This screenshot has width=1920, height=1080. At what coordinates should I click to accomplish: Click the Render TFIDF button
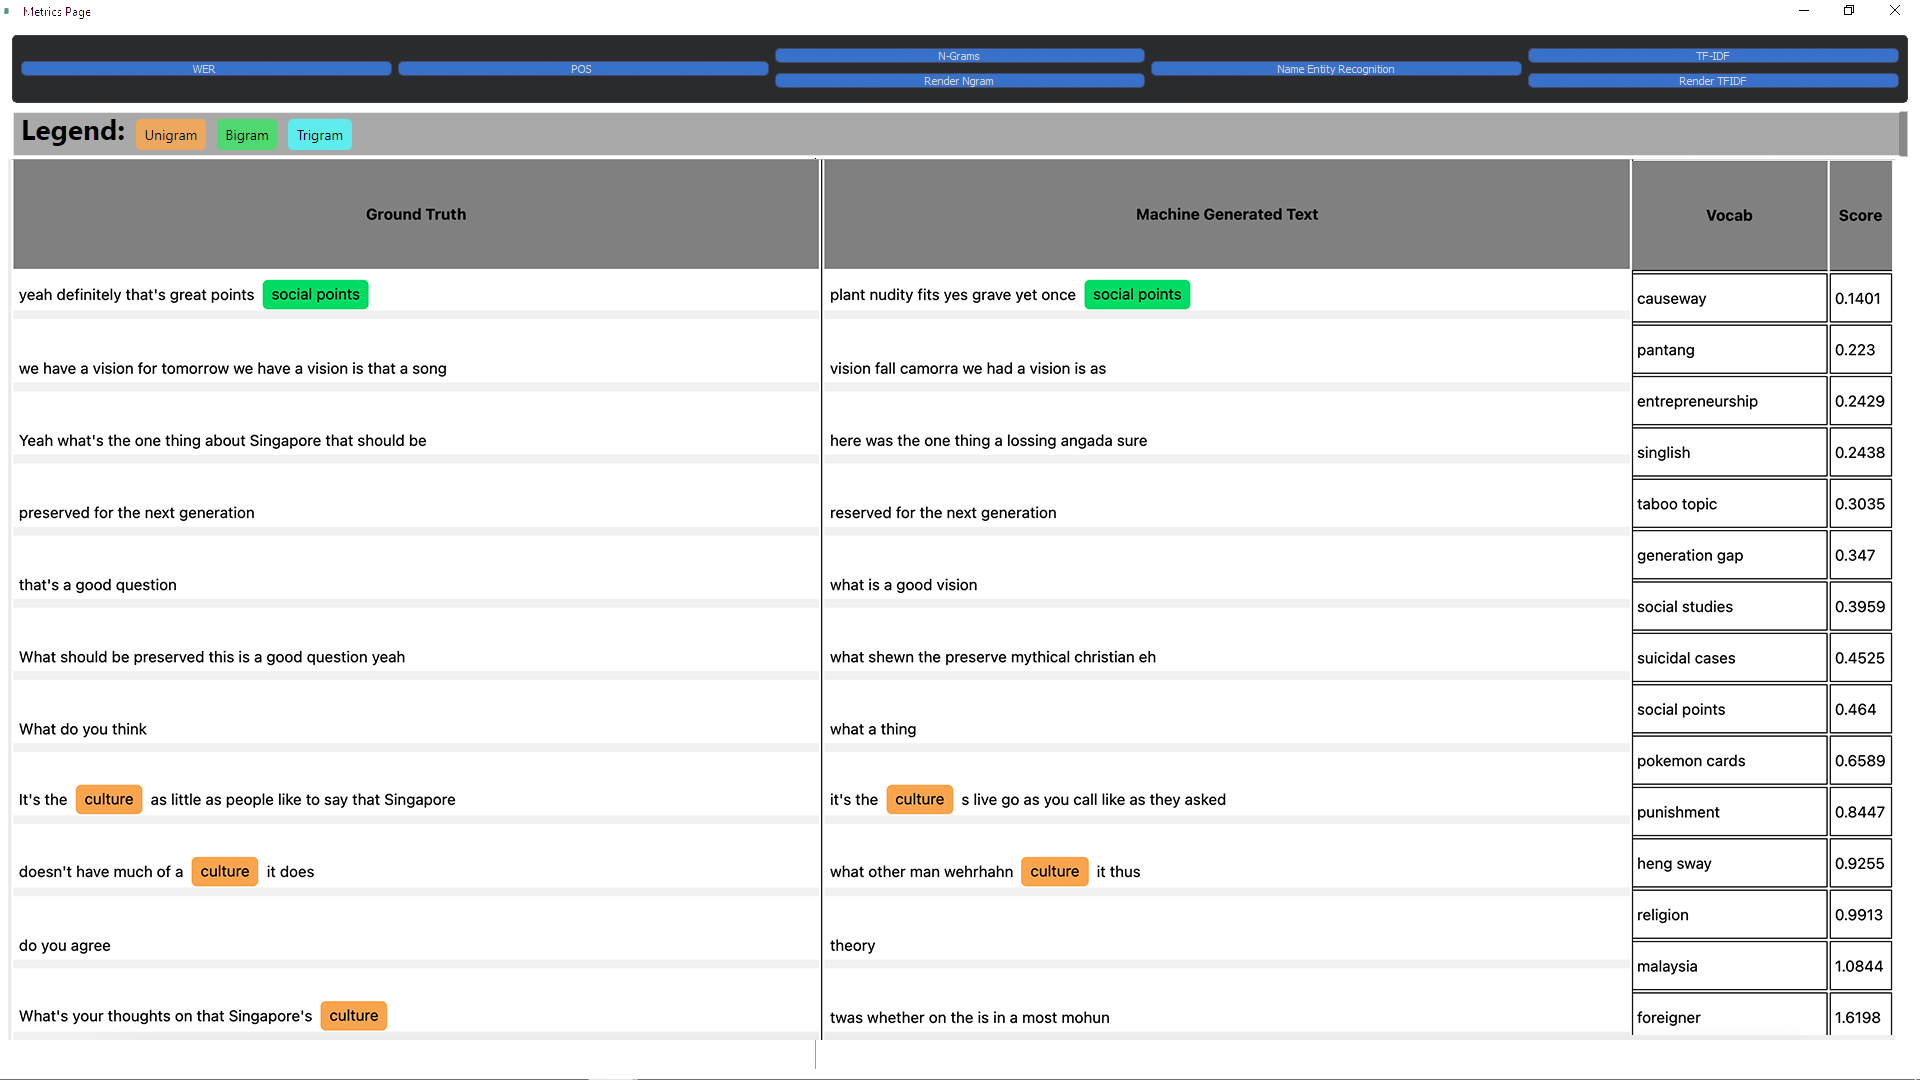pos(1712,80)
